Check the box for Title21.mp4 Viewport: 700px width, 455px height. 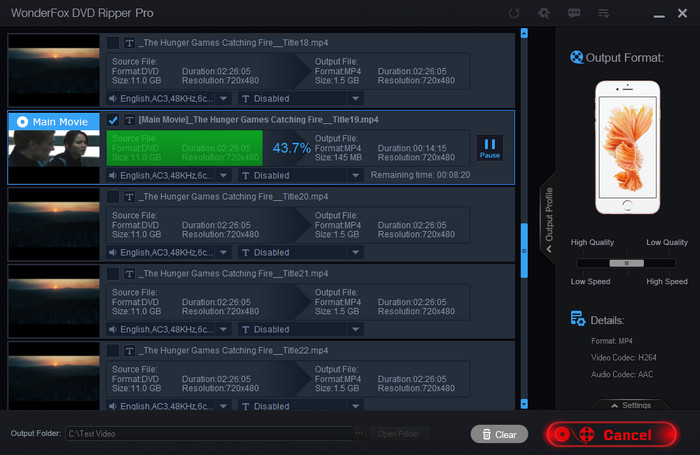click(113, 274)
